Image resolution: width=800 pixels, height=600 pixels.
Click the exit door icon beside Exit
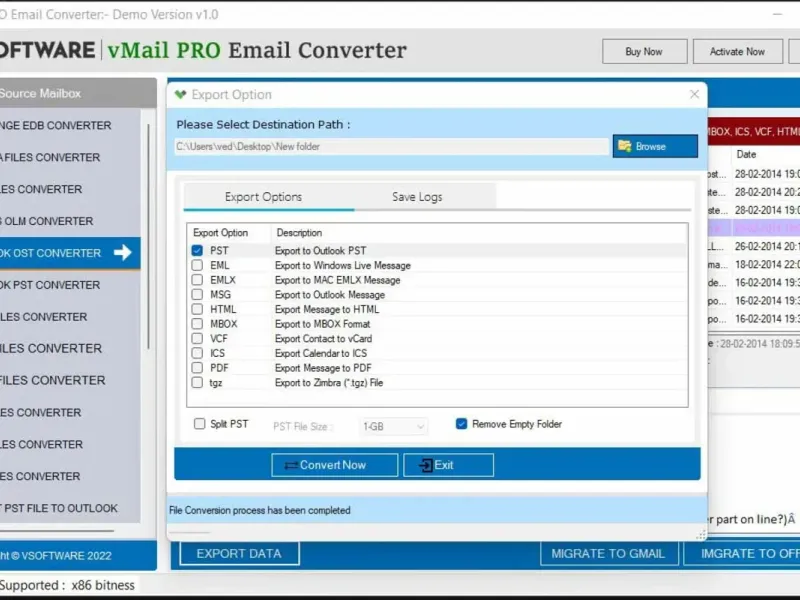[x=426, y=465]
